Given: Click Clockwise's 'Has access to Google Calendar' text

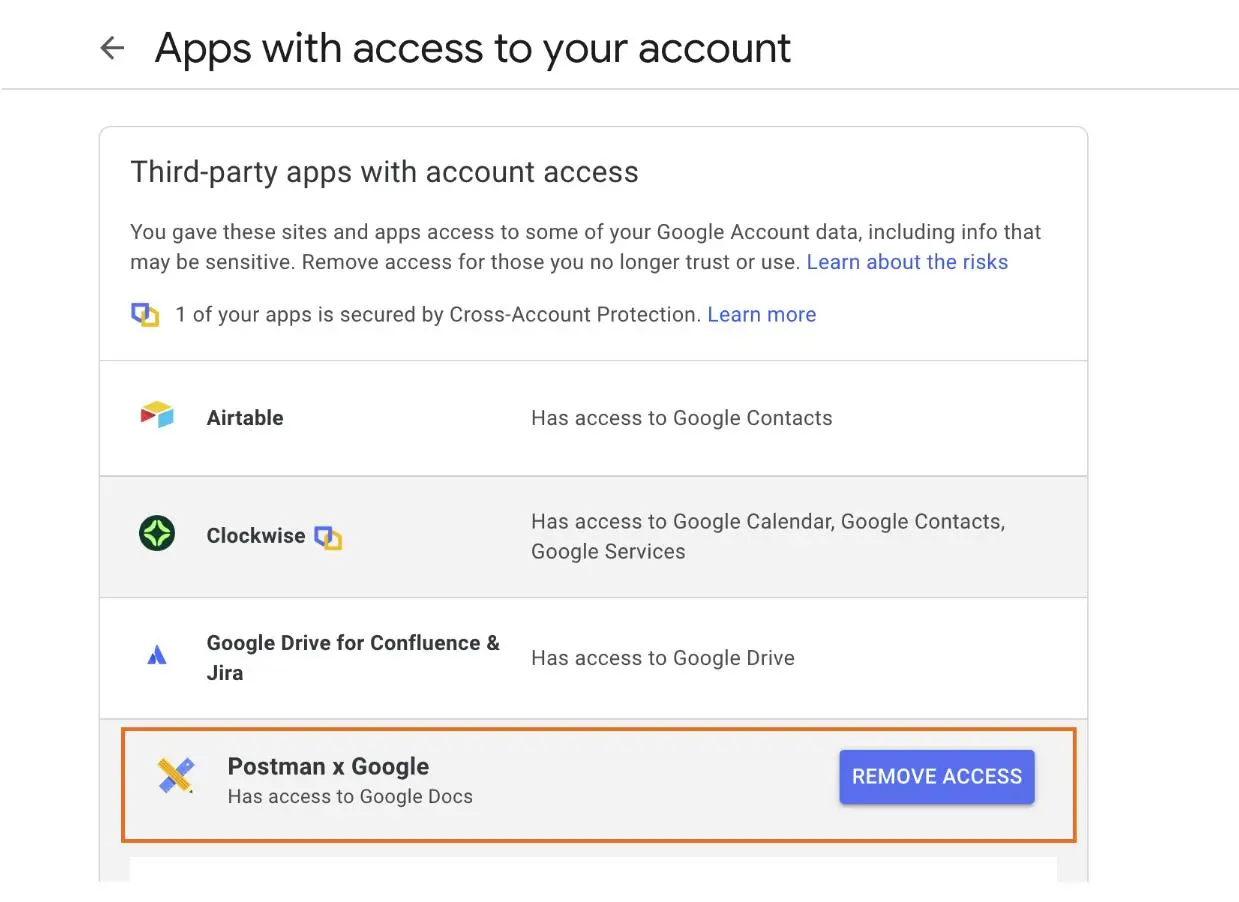Looking at the screenshot, I should point(767,536).
